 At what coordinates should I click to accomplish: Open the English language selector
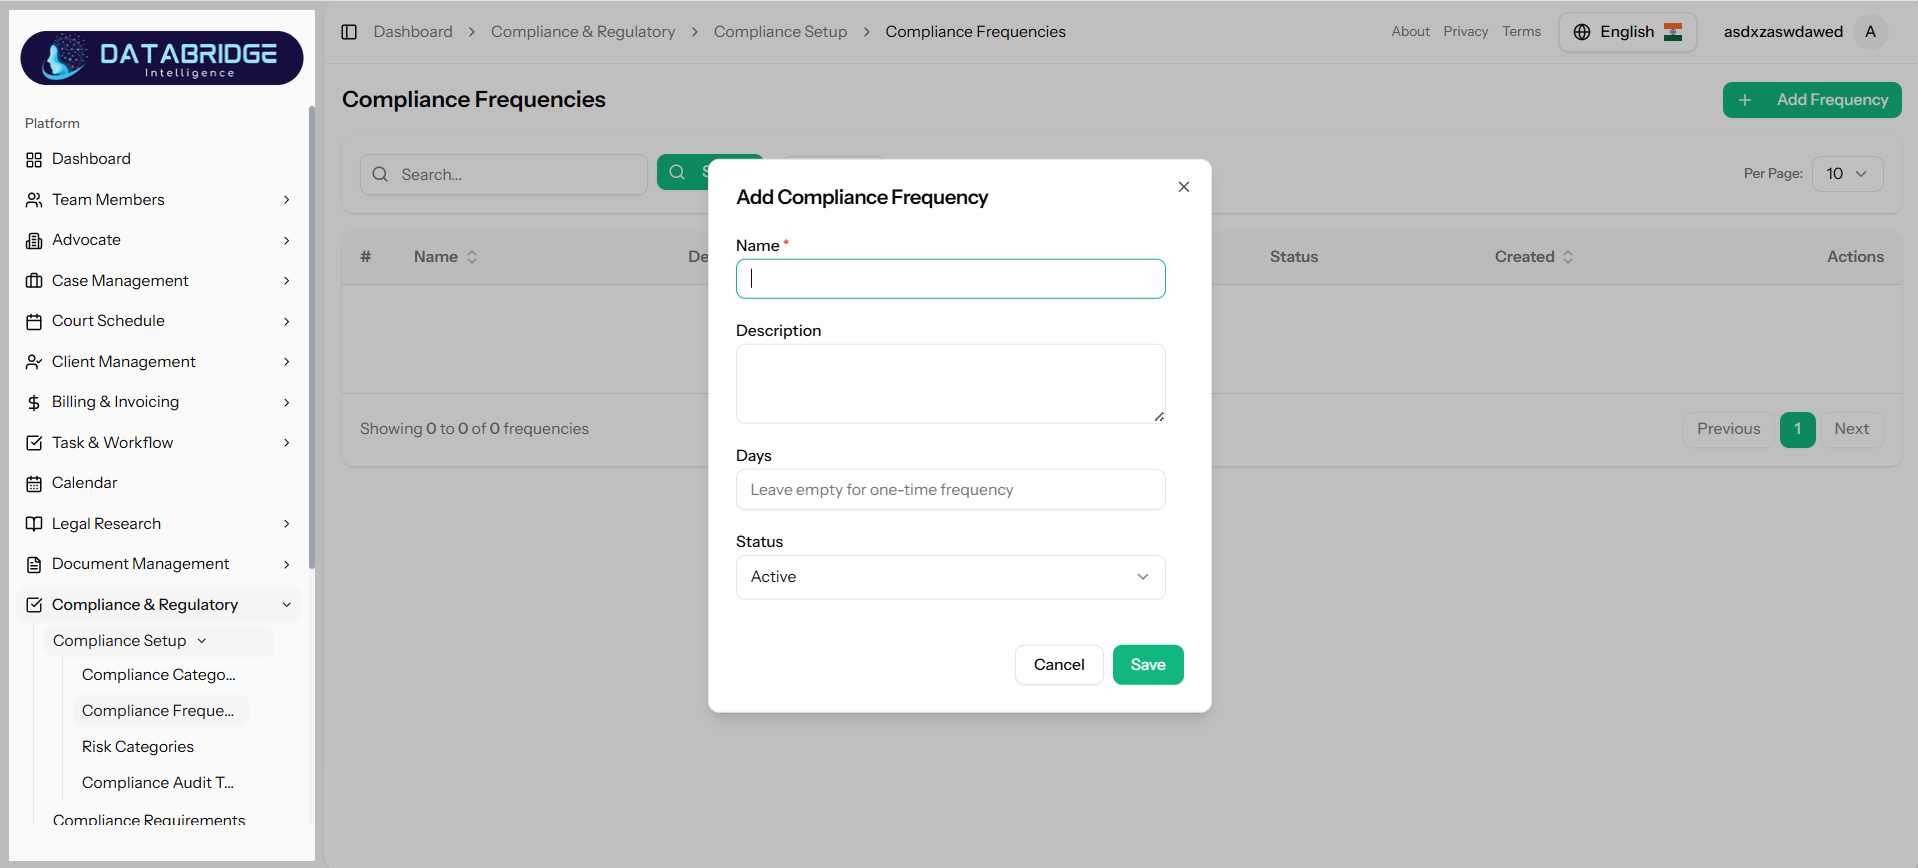[x=1627, y=32]
